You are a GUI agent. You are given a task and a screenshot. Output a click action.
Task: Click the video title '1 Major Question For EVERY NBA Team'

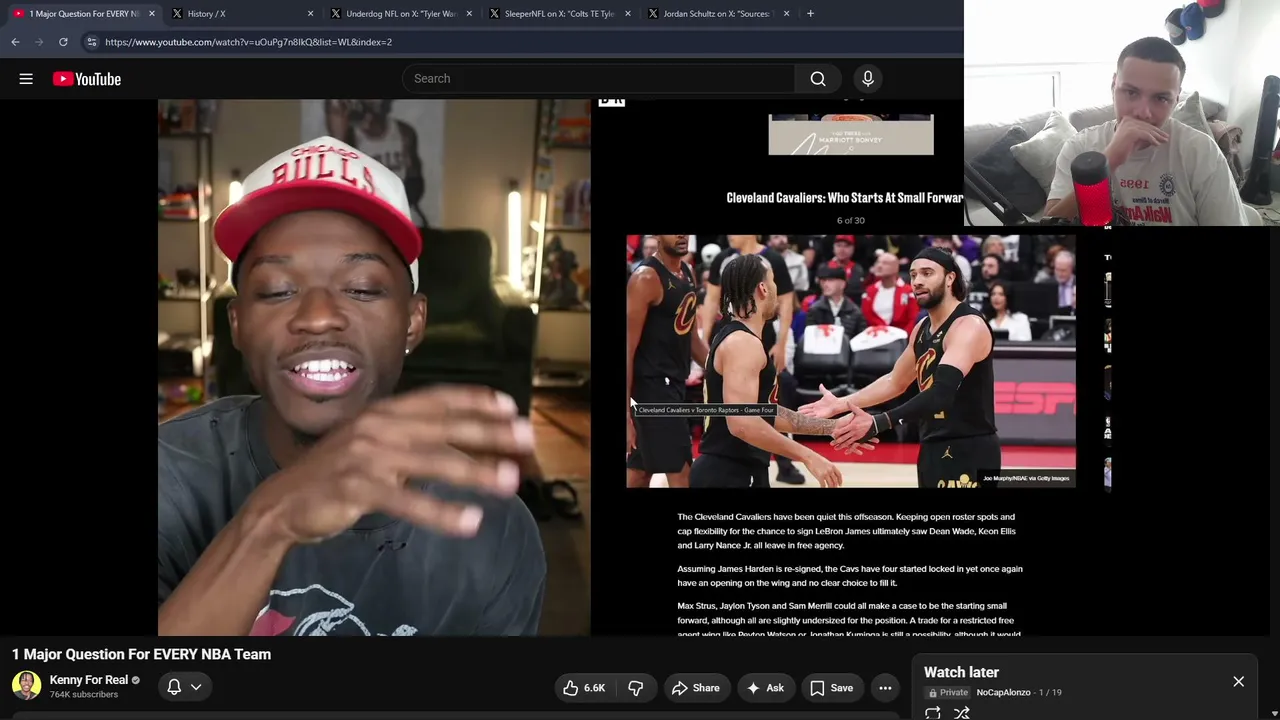point(141,654)
